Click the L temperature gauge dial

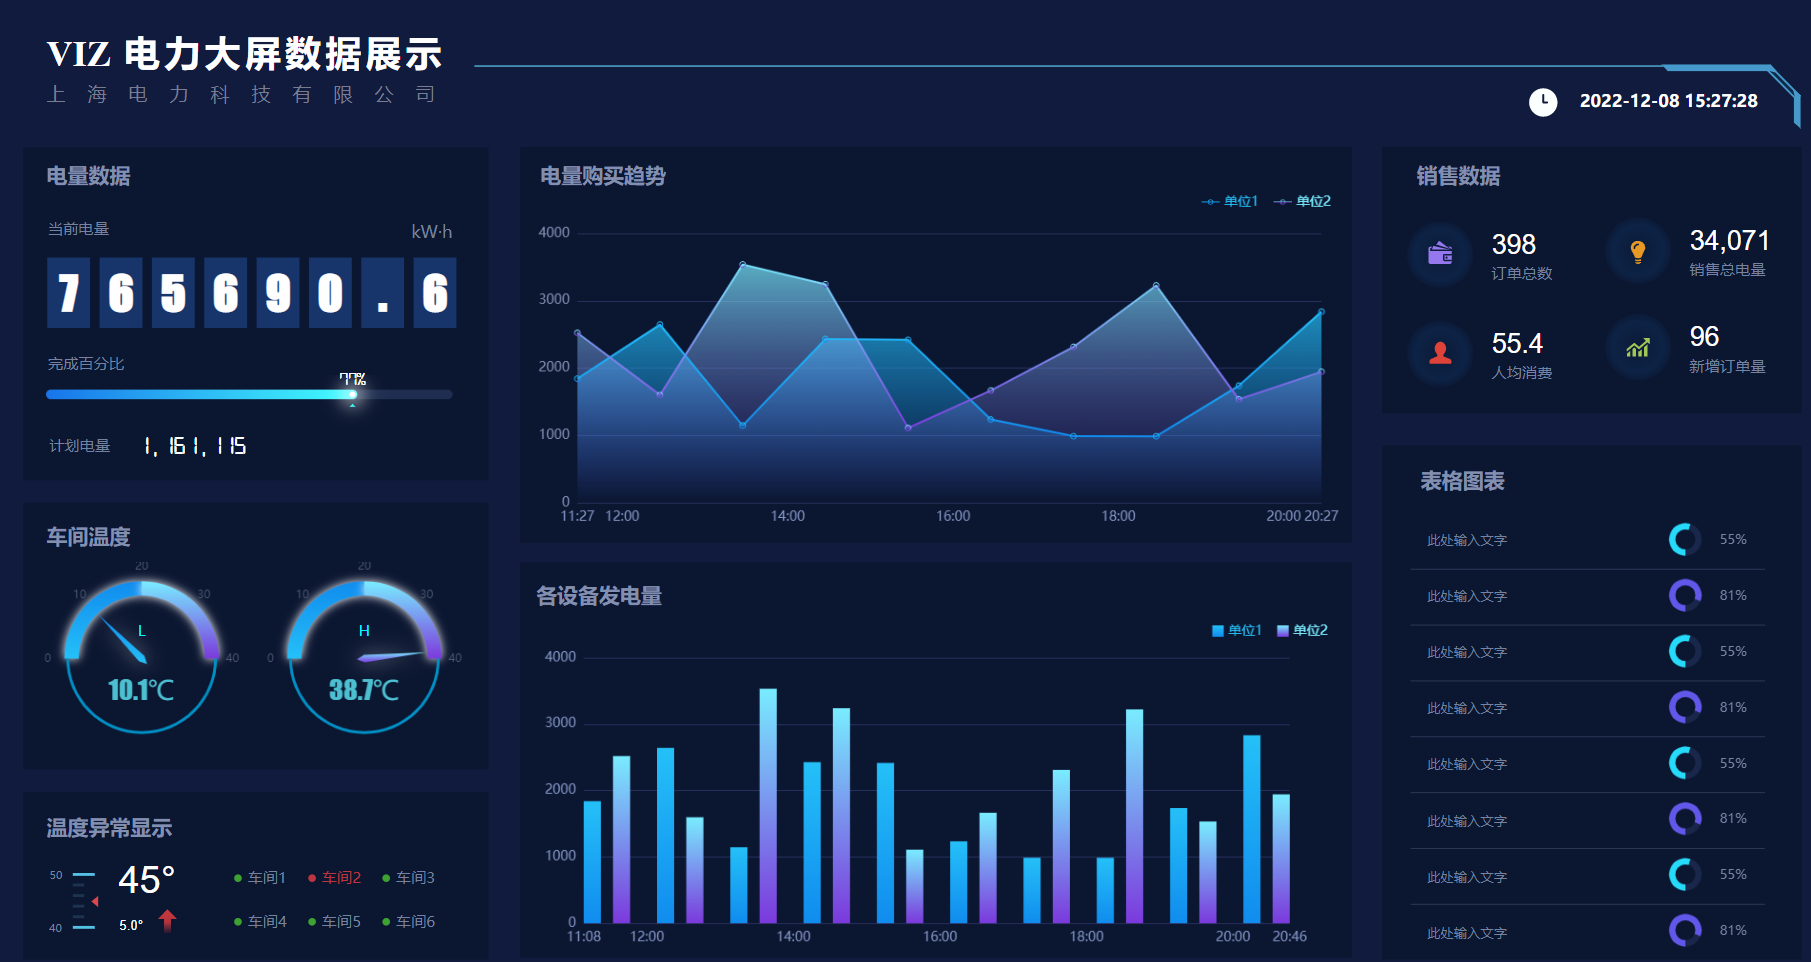(x=141, y=655)
